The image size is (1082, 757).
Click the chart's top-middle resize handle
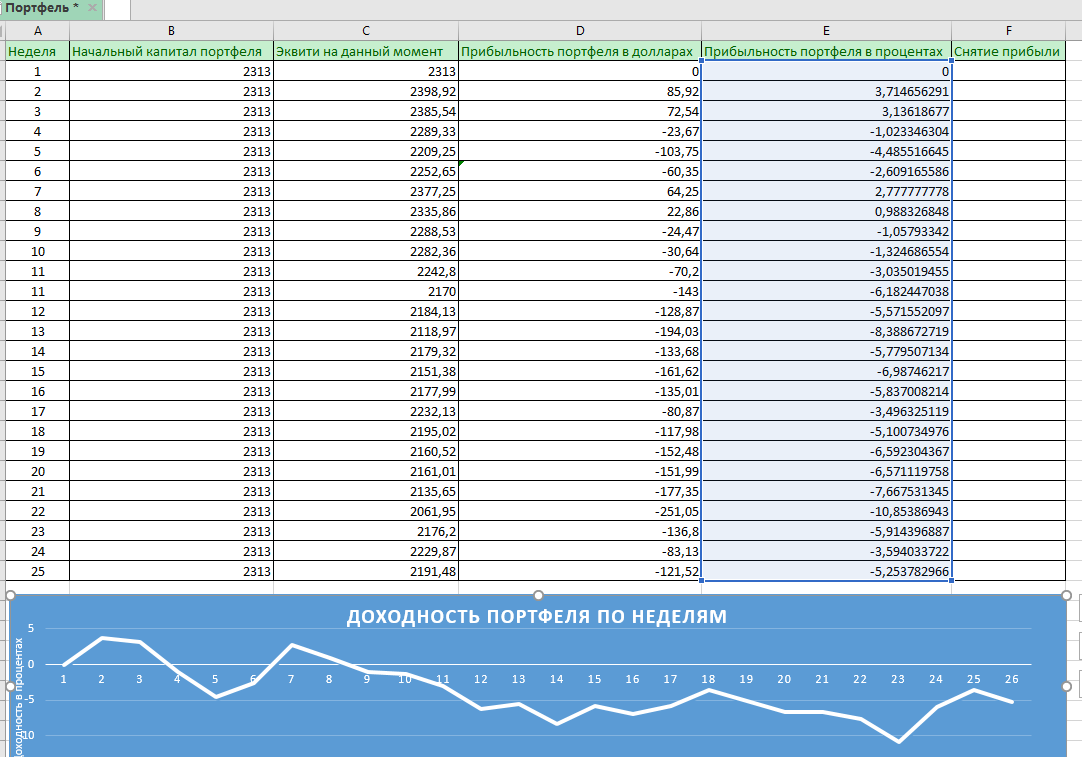pos(539,595)
